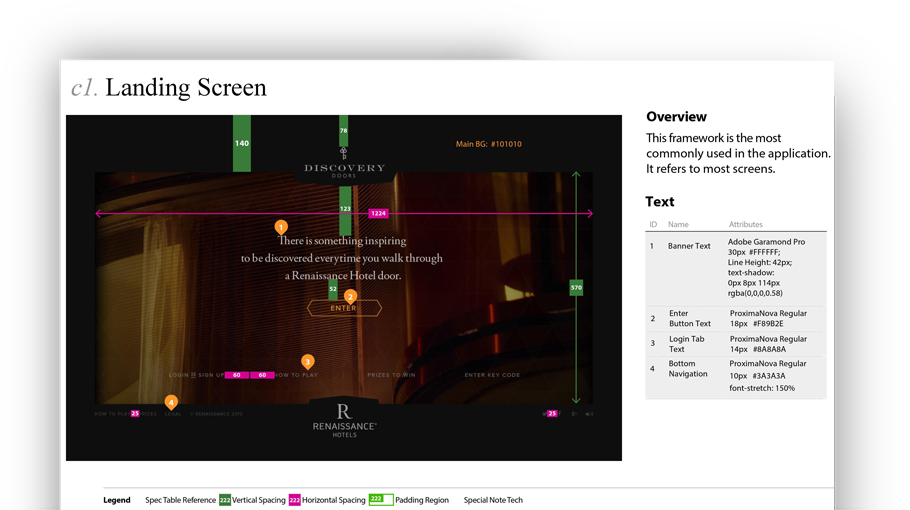Click the Padding Region legend swatch

tap(381, 500)
